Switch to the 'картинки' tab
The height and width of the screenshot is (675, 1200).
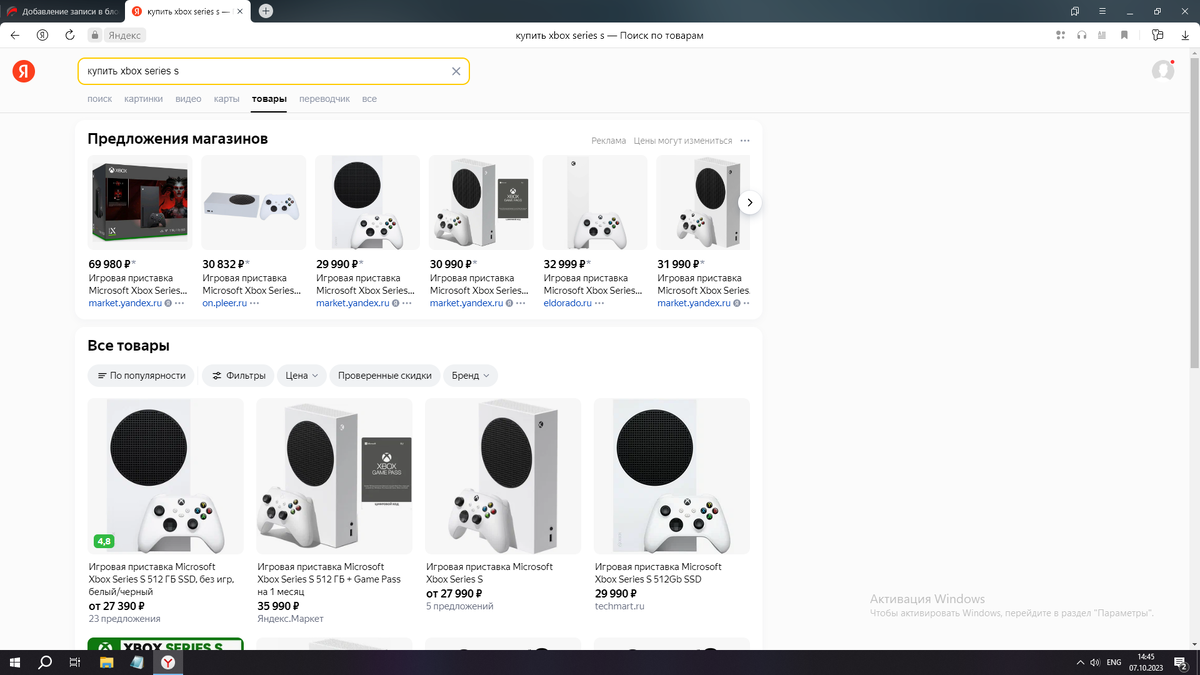click(143, 99)
